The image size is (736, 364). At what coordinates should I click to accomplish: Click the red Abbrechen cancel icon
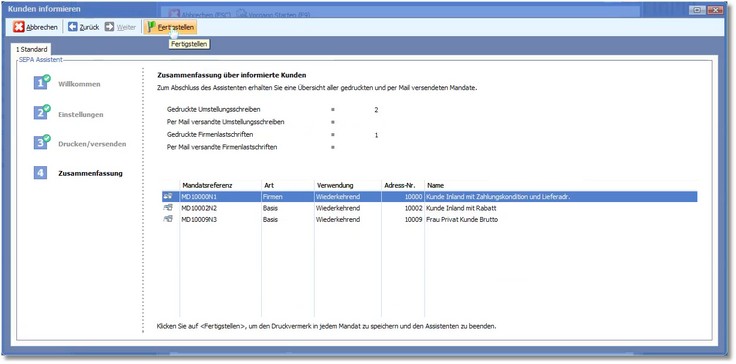[19, 27]
